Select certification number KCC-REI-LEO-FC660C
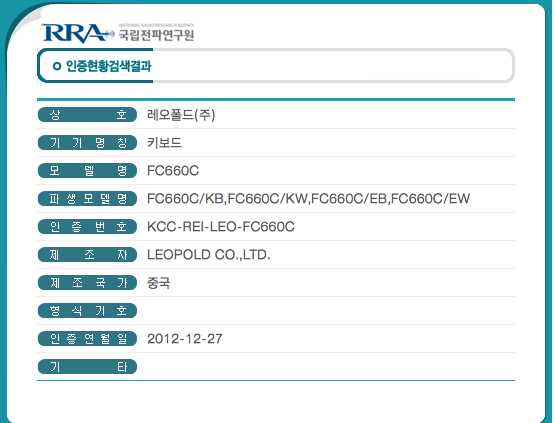This screenshot has height=423, width=555. pyautogui.click(x=221, y=227)
